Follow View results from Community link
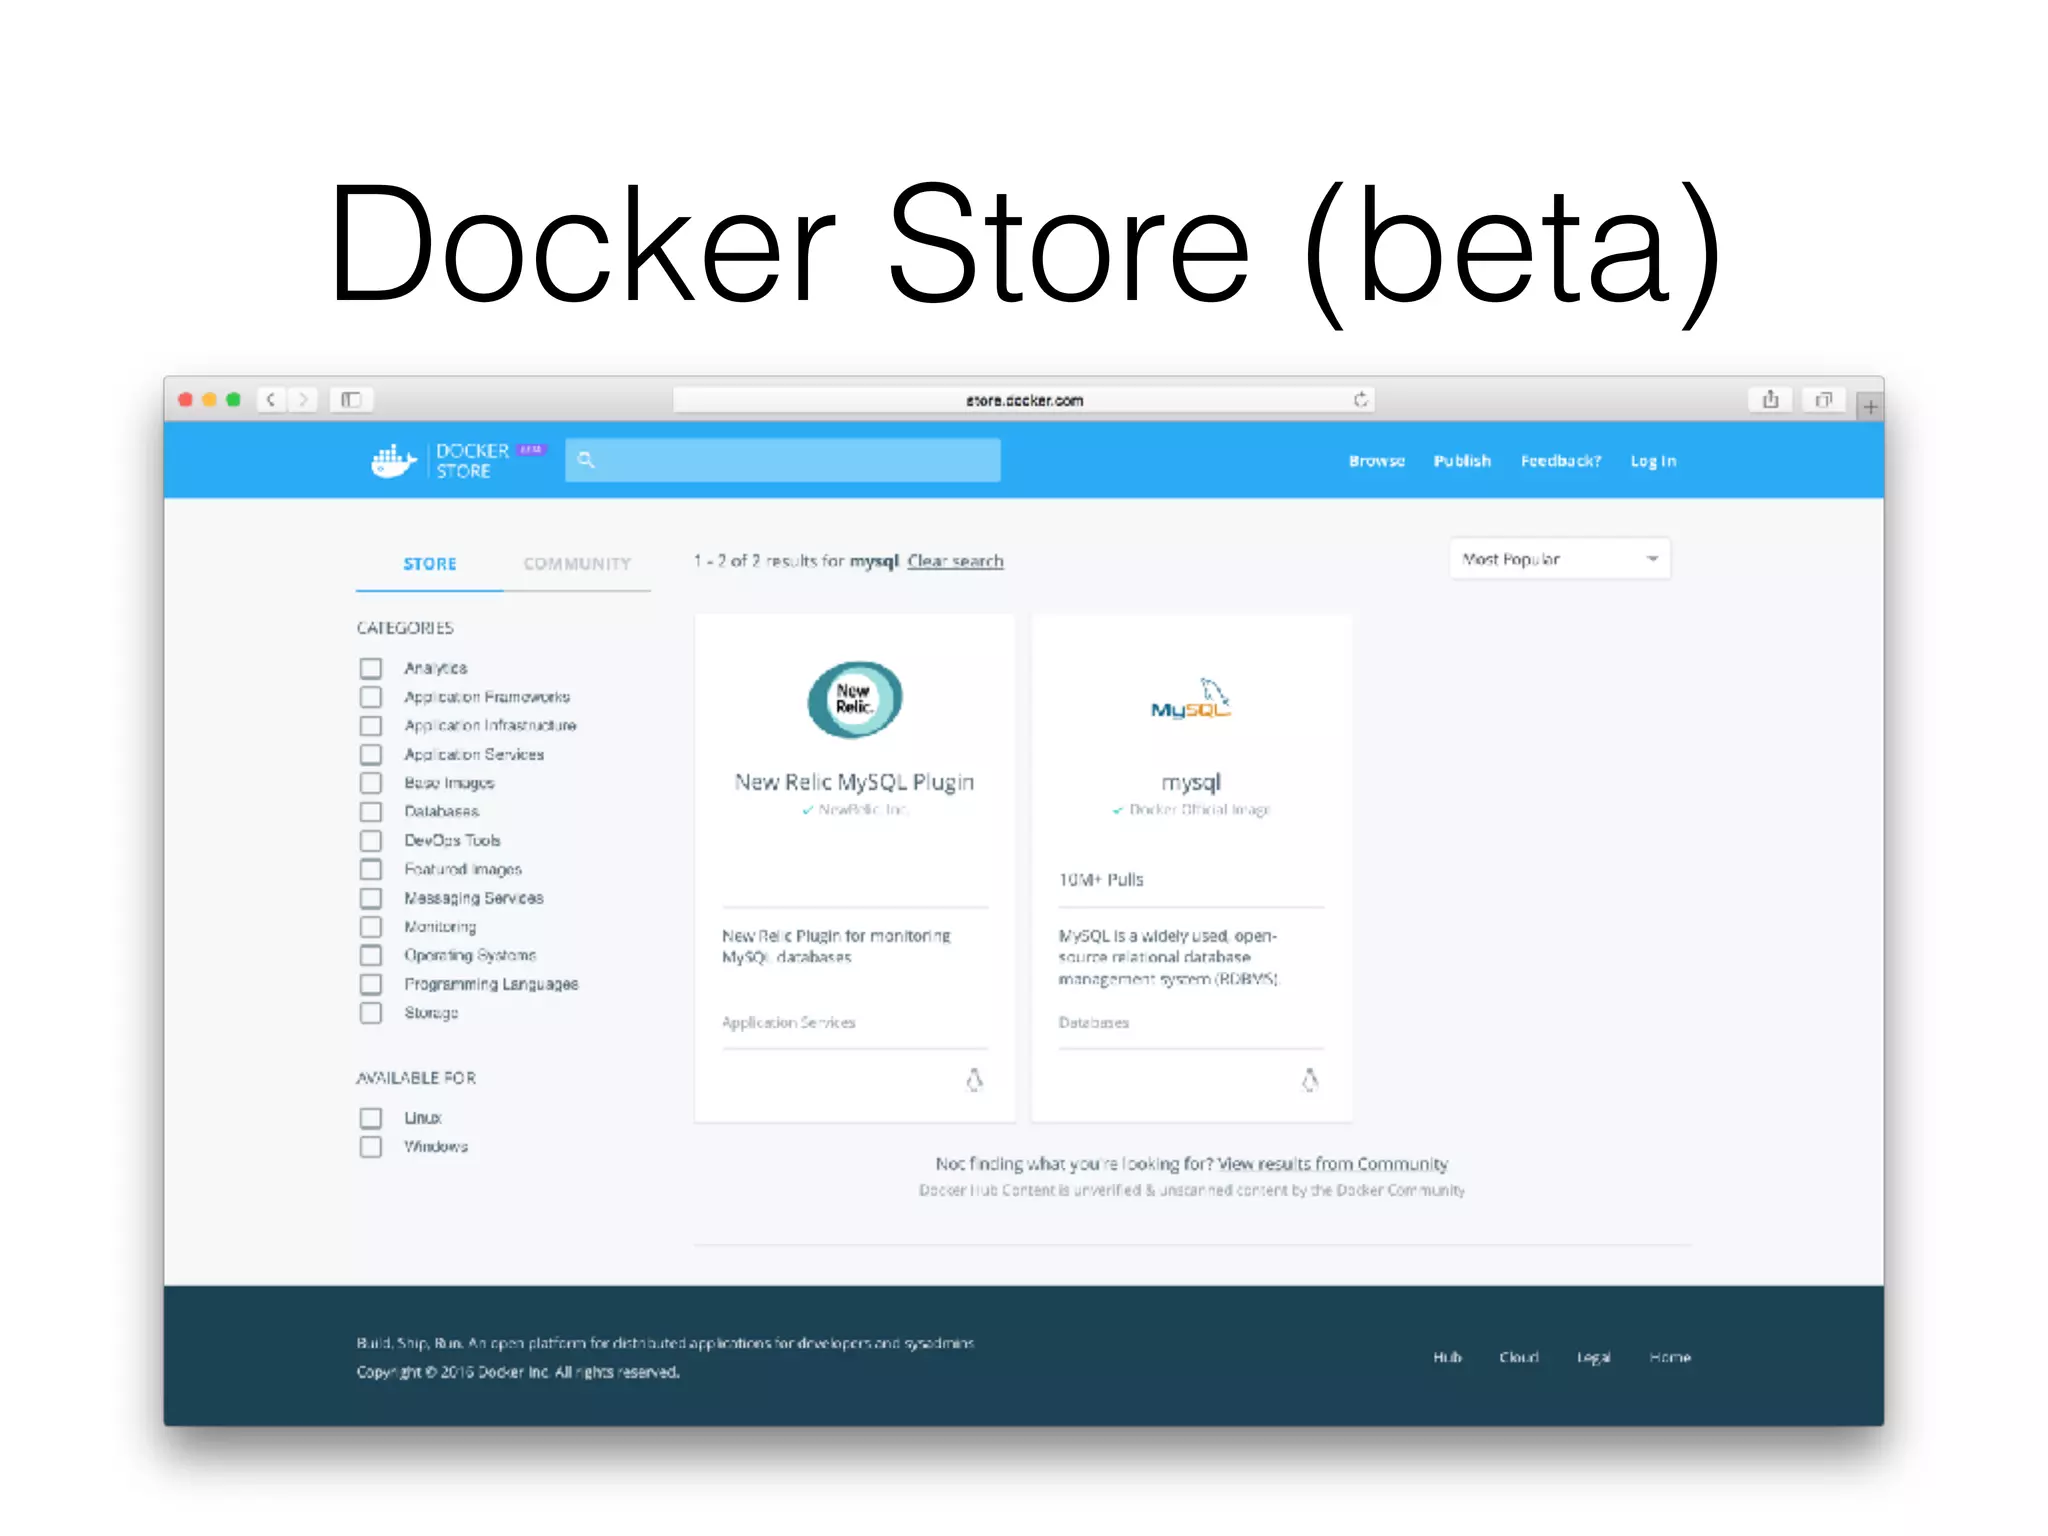This screenshot has height=1536, width=2048. [1332, 1164]
